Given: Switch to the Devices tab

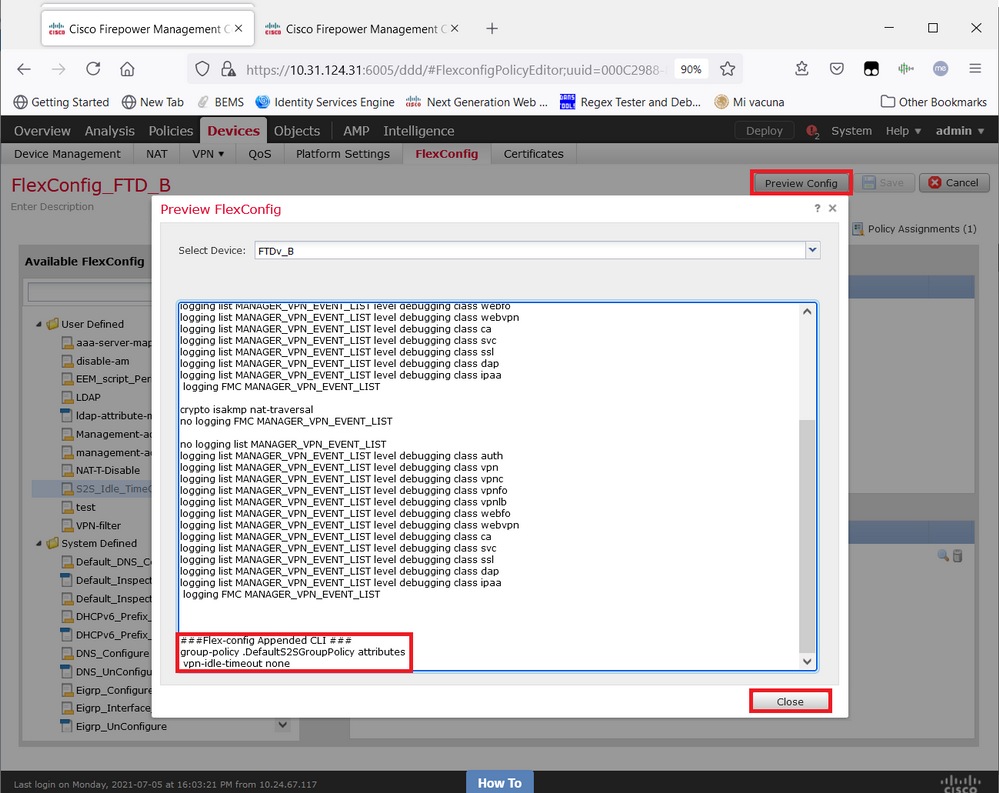Looking at the screenshot, I should [x=233, y=130].
